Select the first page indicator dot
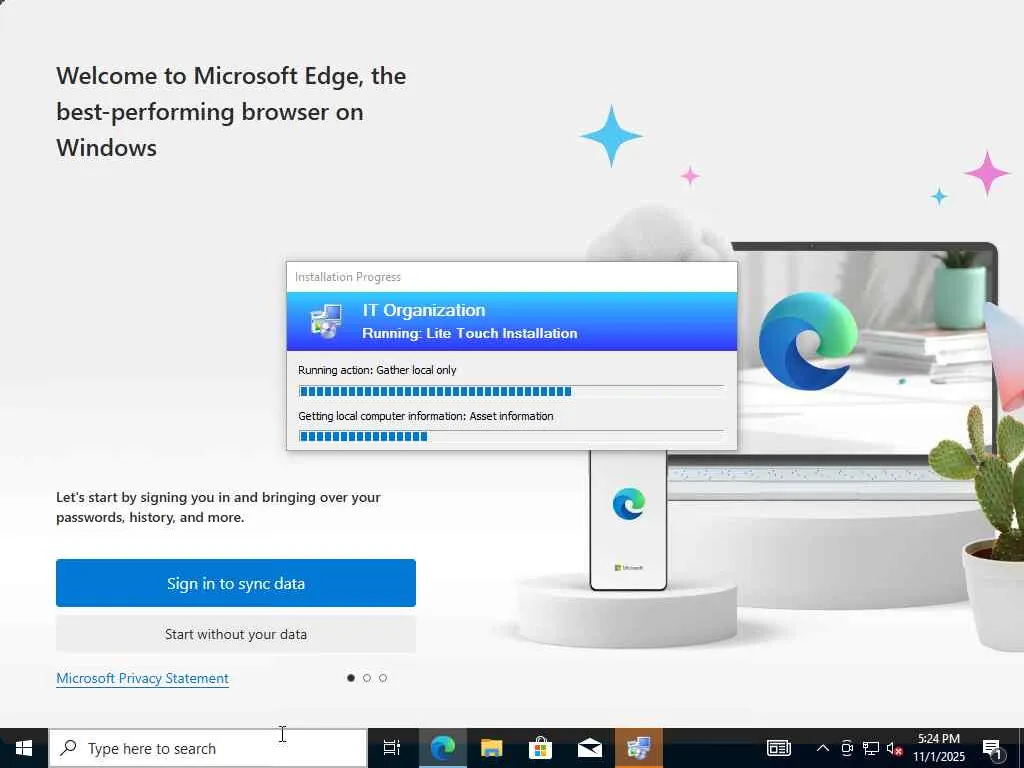This screenshot has width=1024, height=768. (x=351, y=678)
